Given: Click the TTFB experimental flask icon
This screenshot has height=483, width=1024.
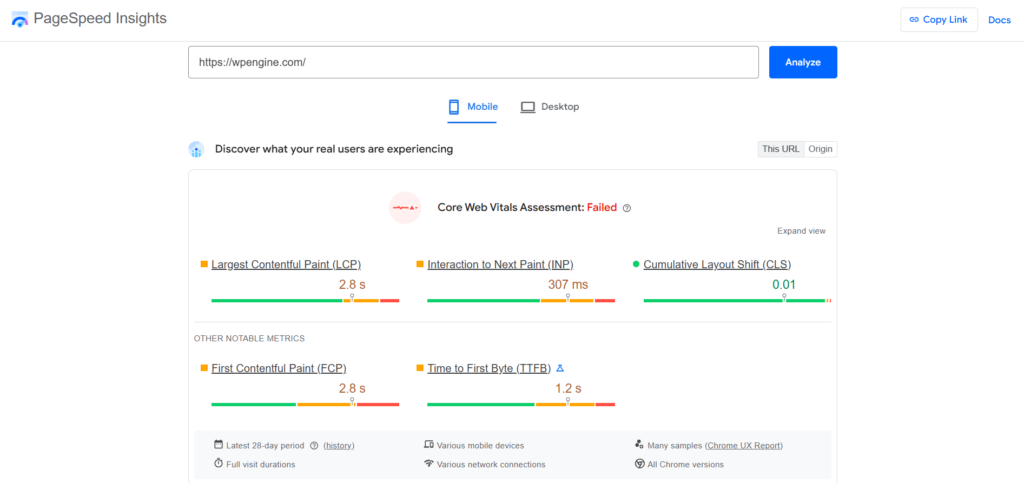Looking at the screenshot, I should click(560, 368).
